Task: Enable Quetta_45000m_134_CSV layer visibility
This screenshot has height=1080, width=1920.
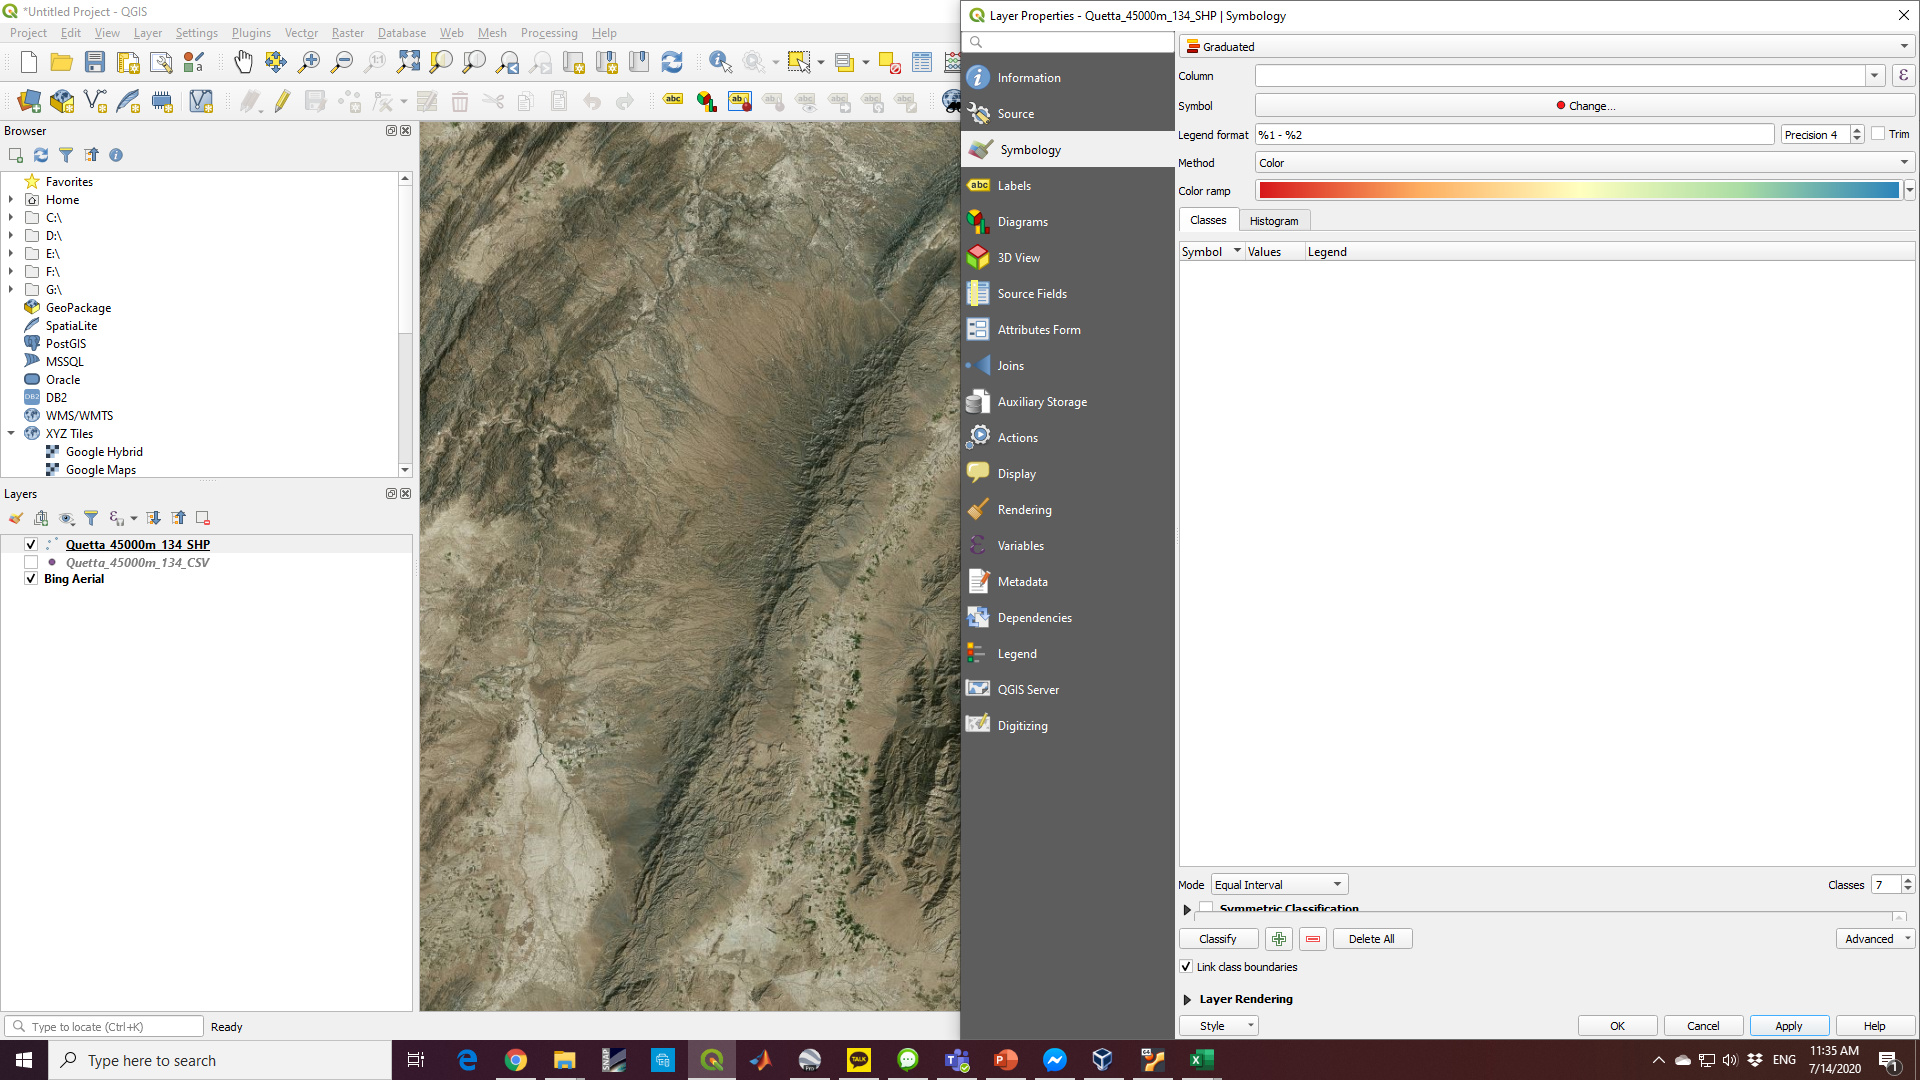Action: tap(31, 563)
